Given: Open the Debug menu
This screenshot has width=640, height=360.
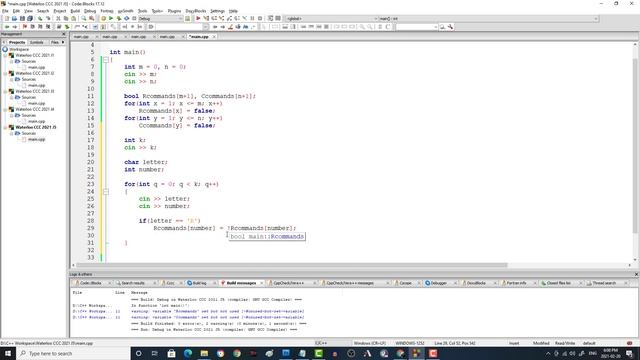Looking at the screenshot, I should [90, 11].
